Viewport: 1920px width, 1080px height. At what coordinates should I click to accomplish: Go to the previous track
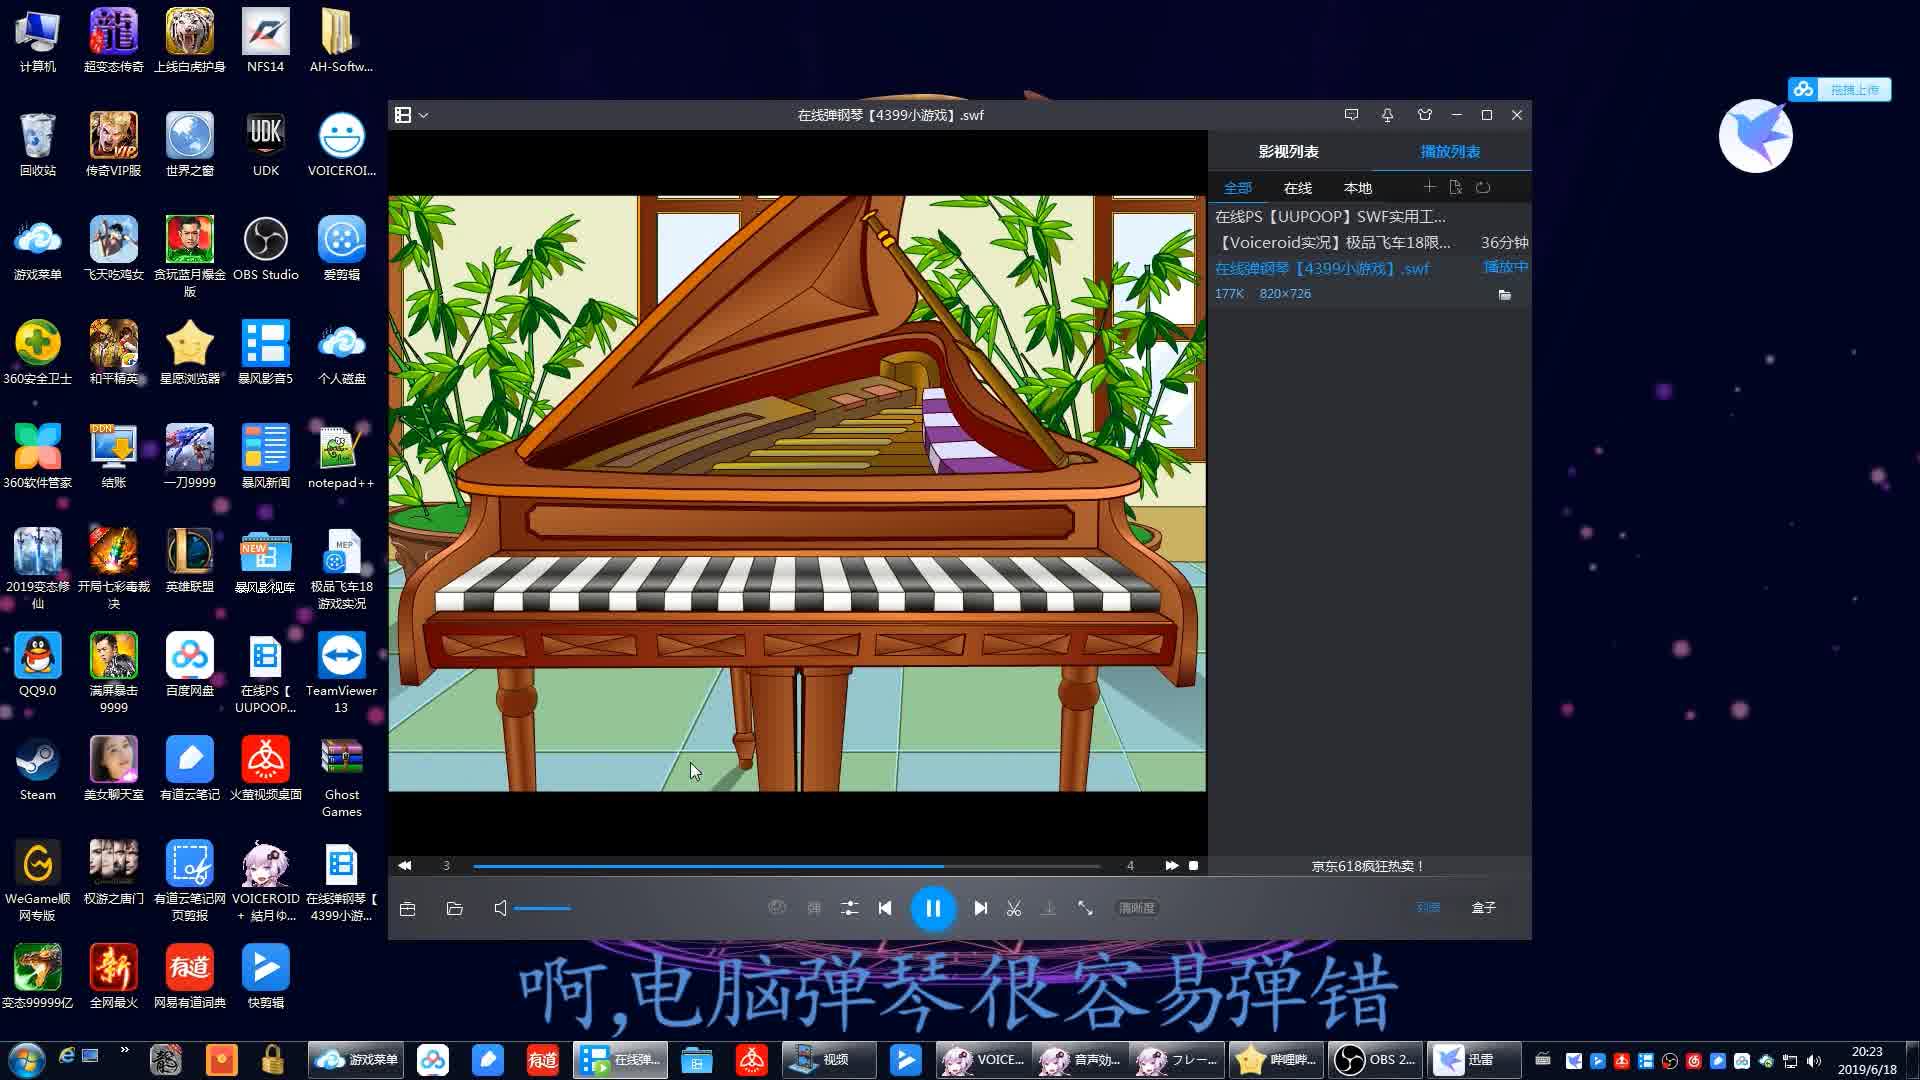[x=885, y=908]
